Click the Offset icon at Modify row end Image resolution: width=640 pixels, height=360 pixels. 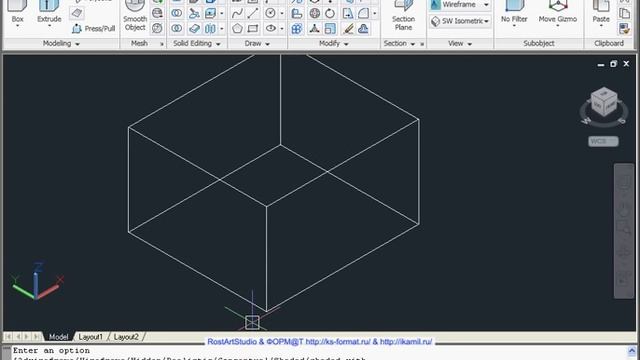[364, 29]
